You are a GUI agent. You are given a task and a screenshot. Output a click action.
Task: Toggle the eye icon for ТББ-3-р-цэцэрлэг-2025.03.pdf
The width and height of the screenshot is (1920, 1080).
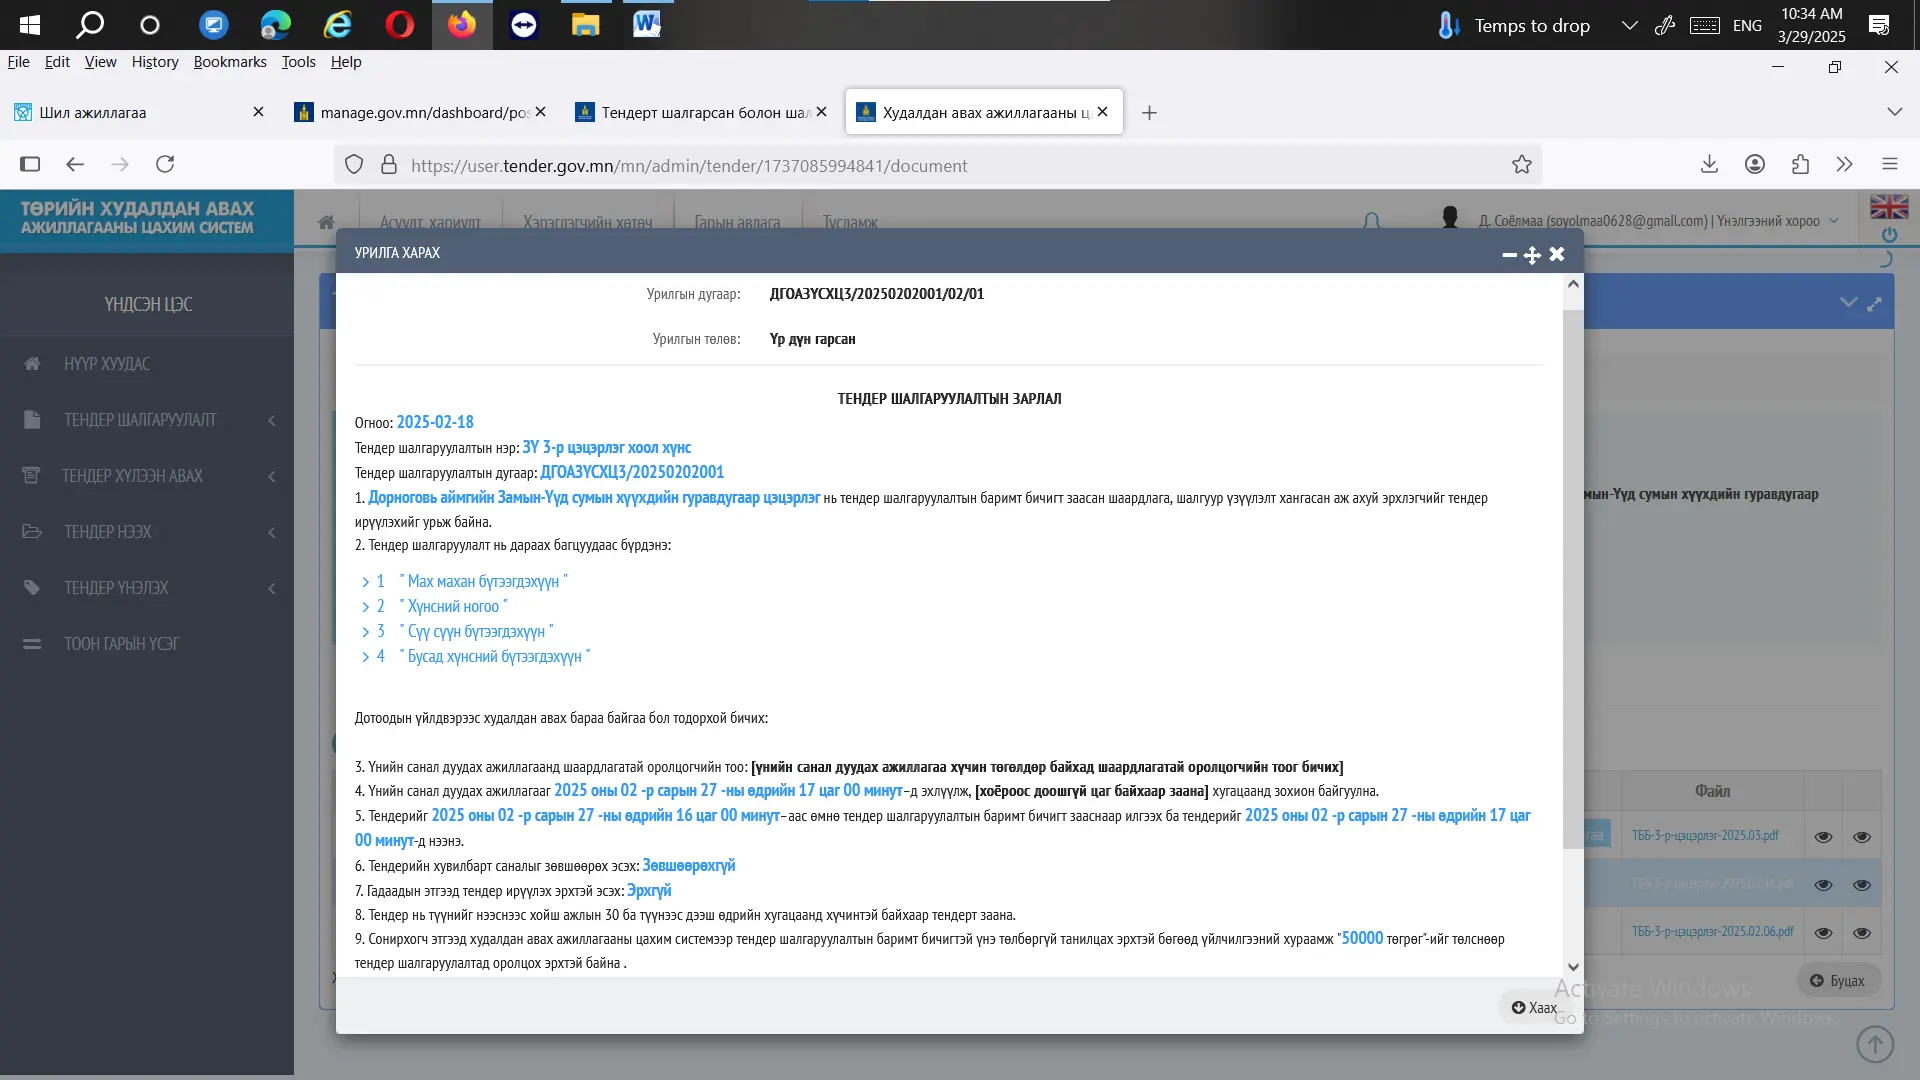(x=1823, y=837)
